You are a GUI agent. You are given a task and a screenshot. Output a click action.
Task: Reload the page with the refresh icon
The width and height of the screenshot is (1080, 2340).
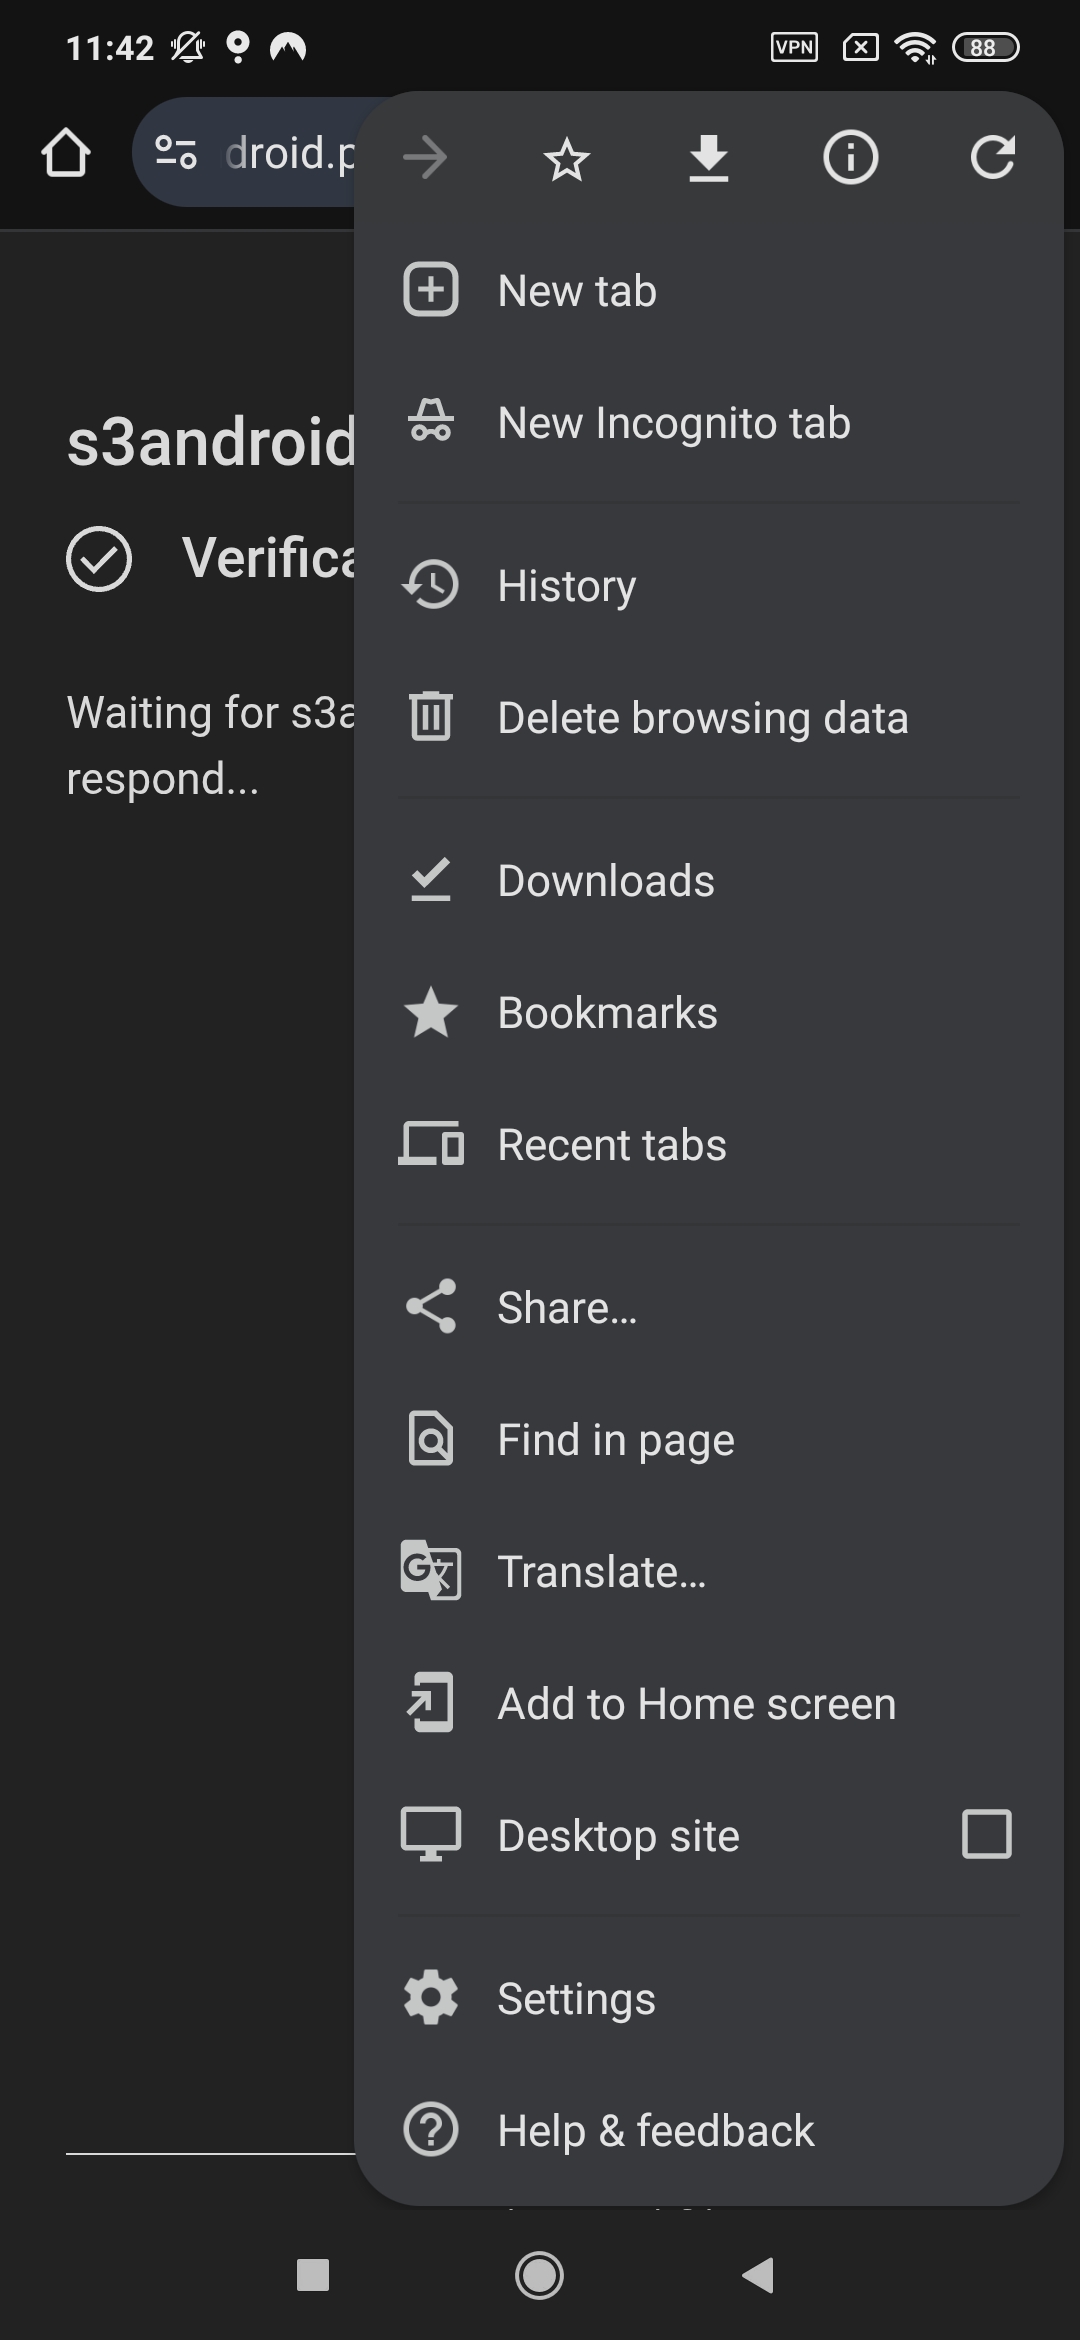(x=993, y=157)
